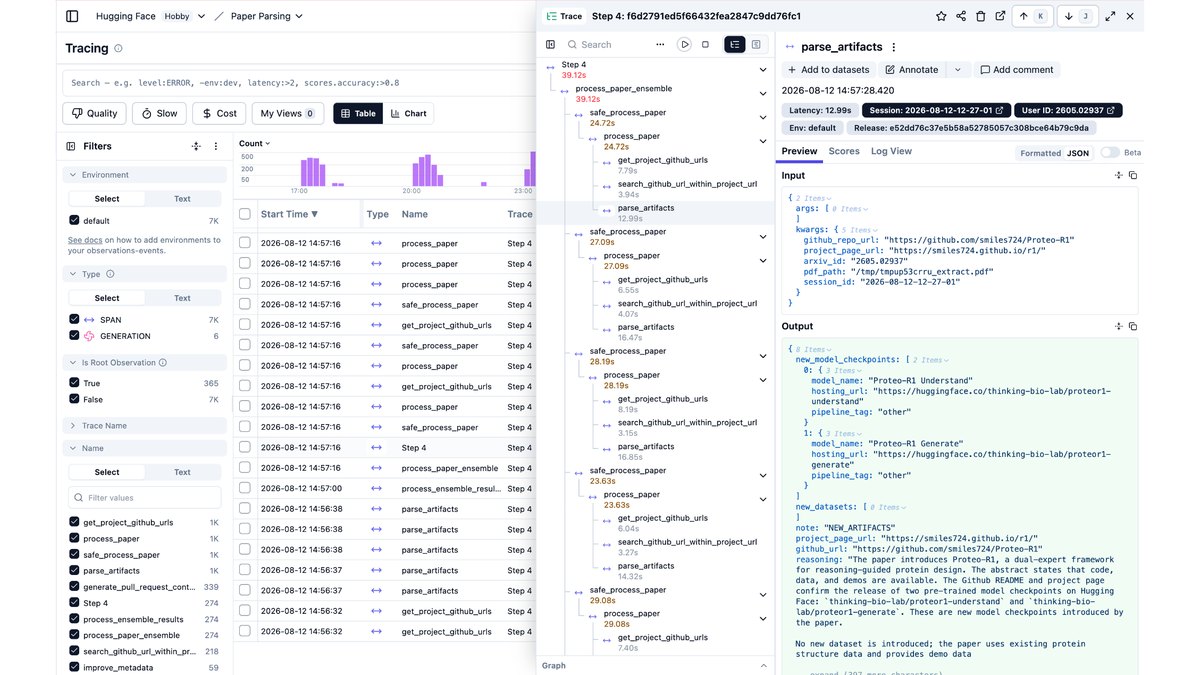Viewport: 1200px width, 675px height.
Task: Go to the next trace (J arrow)
Action: 1077,16
